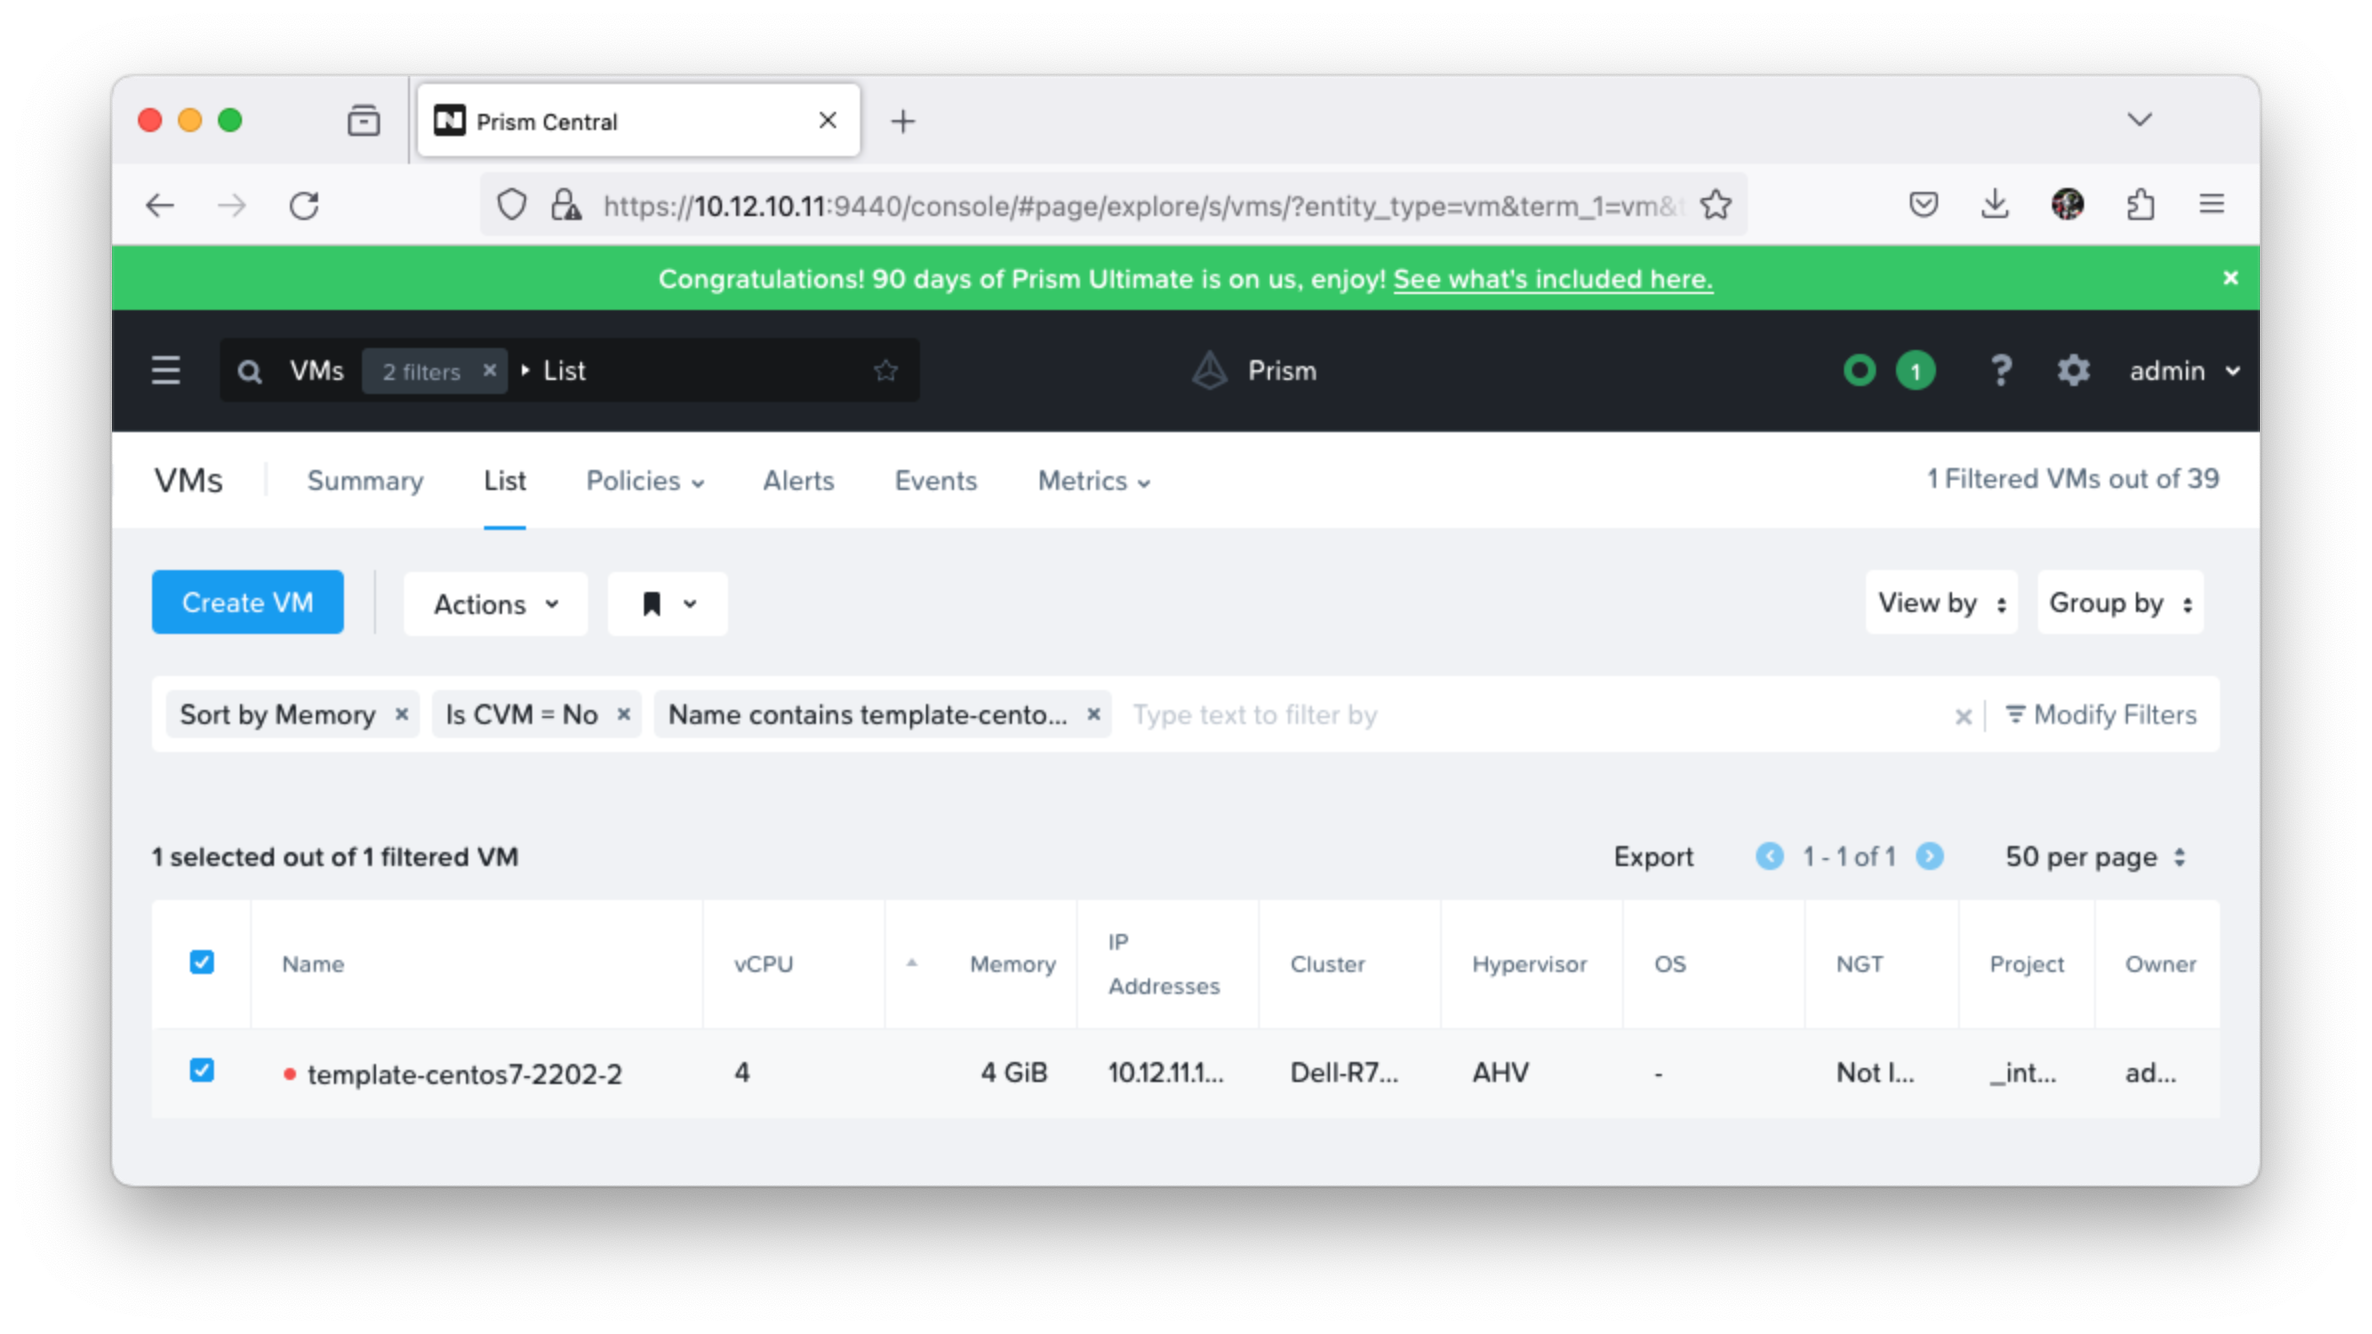Click the search magnifier icon
This screenshot has width=2372, height=1334.
point(250,372)
